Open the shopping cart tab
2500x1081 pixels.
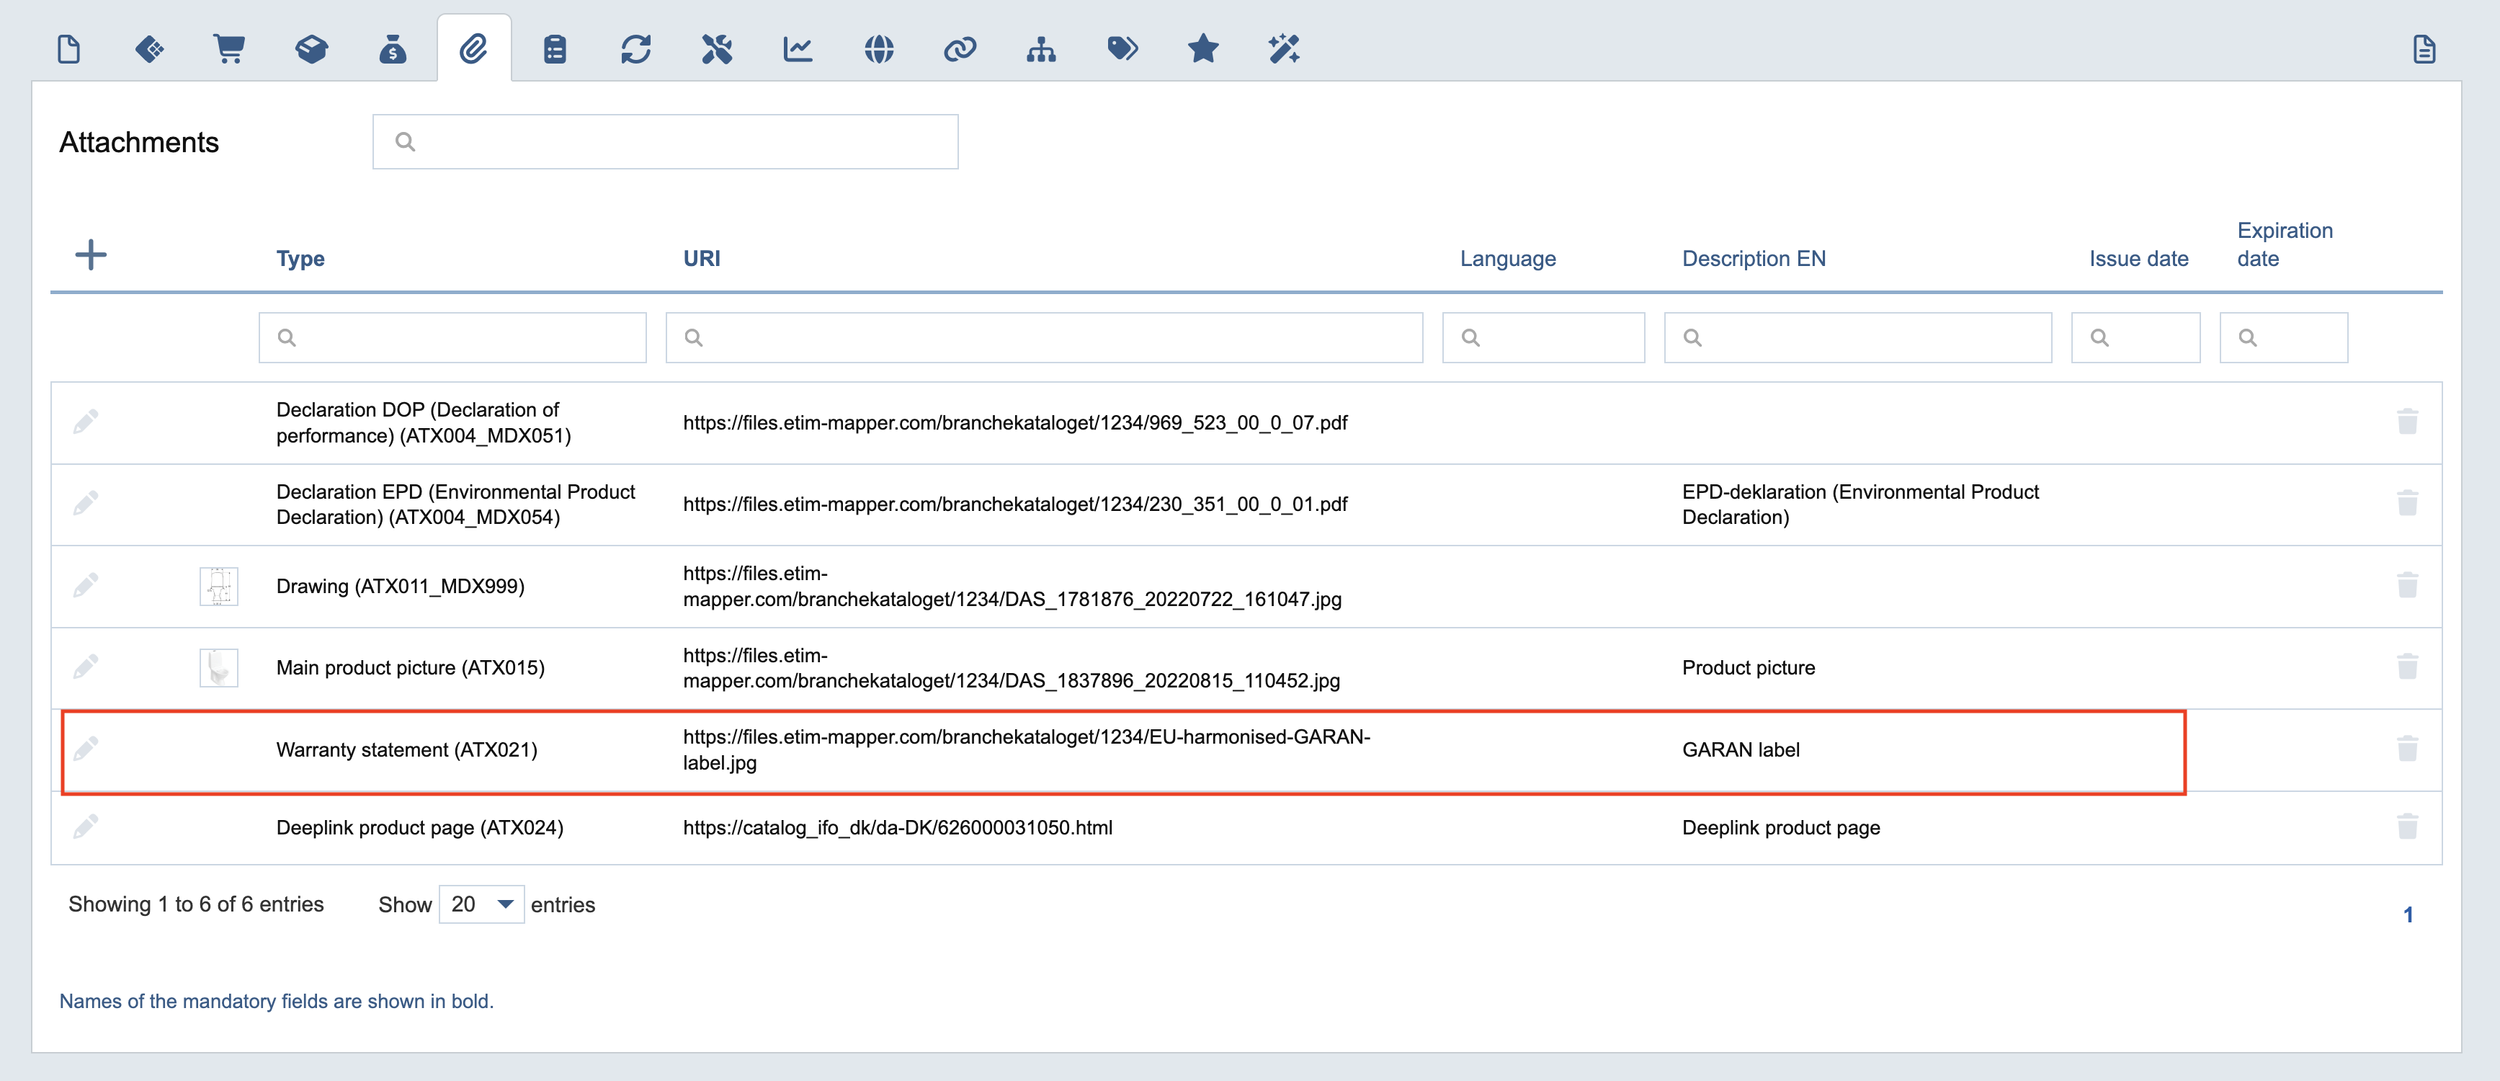[229, 49]
